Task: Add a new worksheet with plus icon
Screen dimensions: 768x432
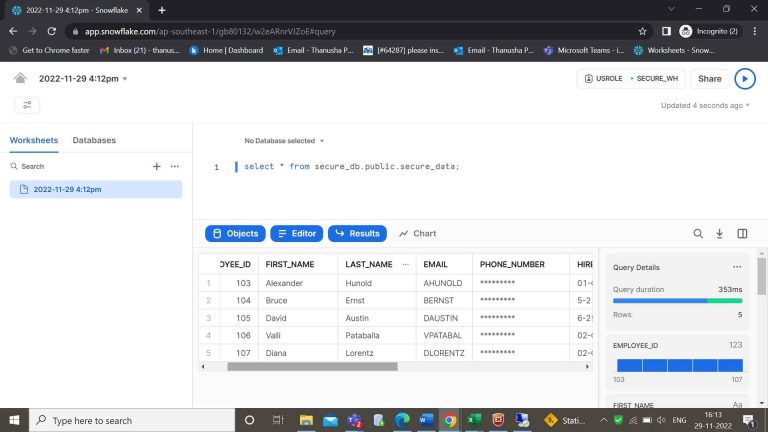Action: coord(156,166)
